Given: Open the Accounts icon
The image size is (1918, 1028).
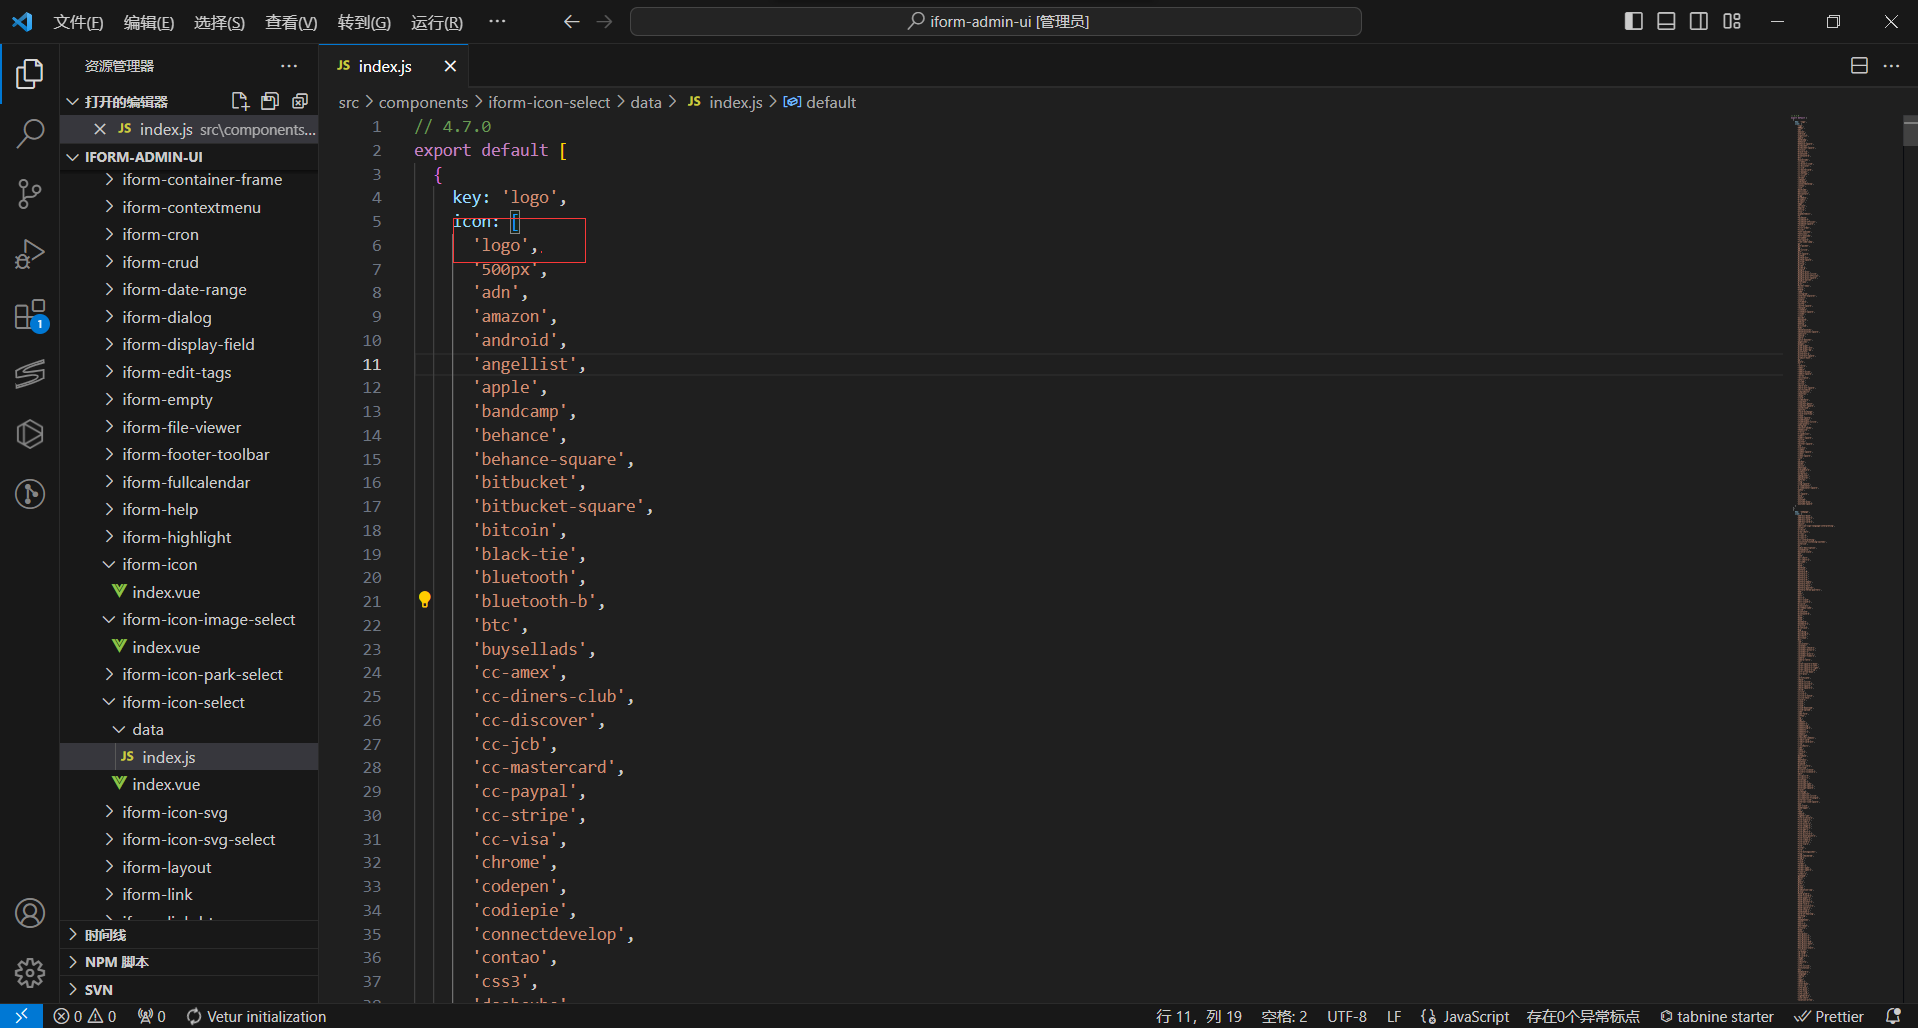Looking at the screenshot, I should [x=30, y=913].
